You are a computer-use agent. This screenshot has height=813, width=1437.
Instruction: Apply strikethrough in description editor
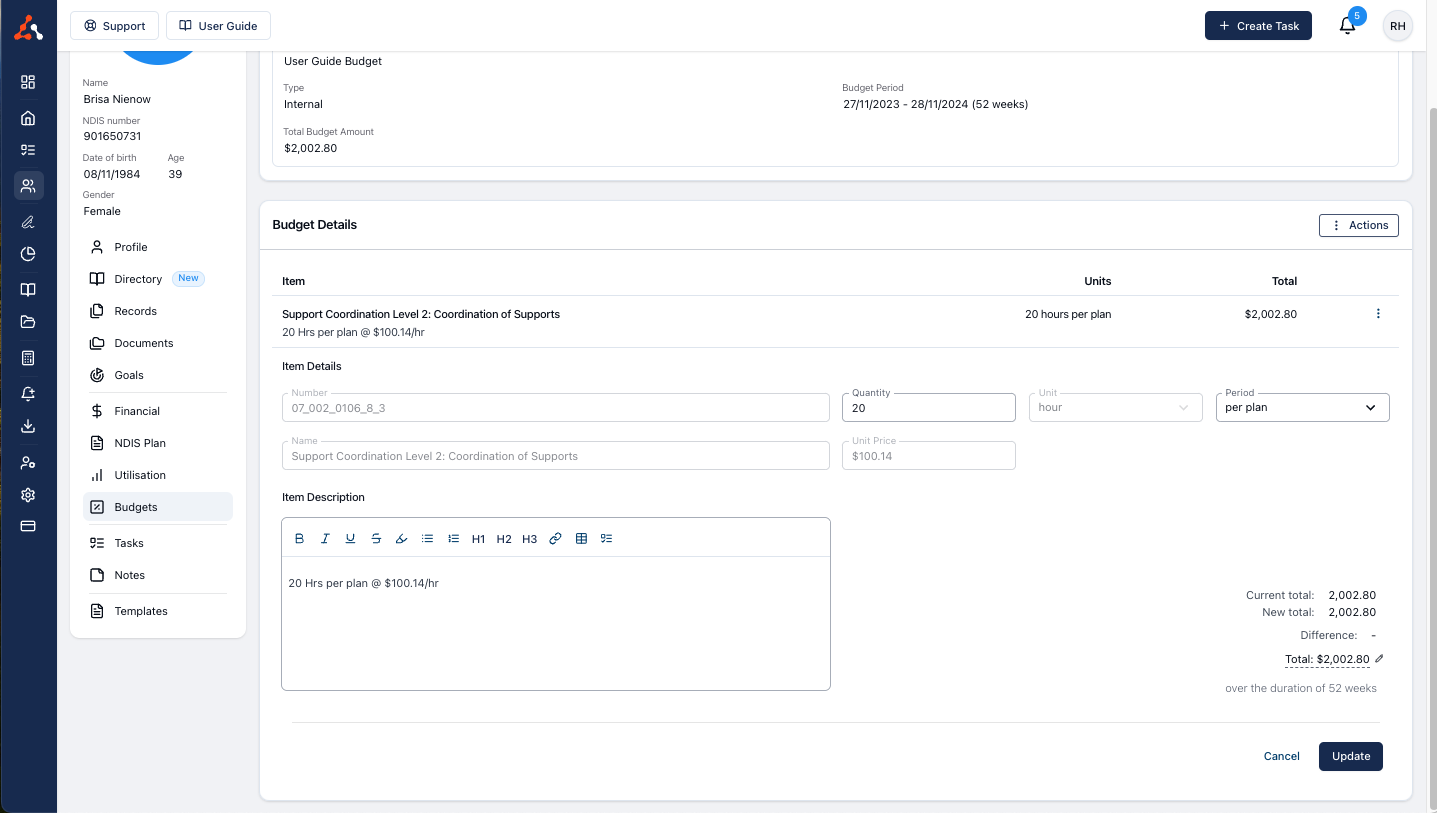376,539
